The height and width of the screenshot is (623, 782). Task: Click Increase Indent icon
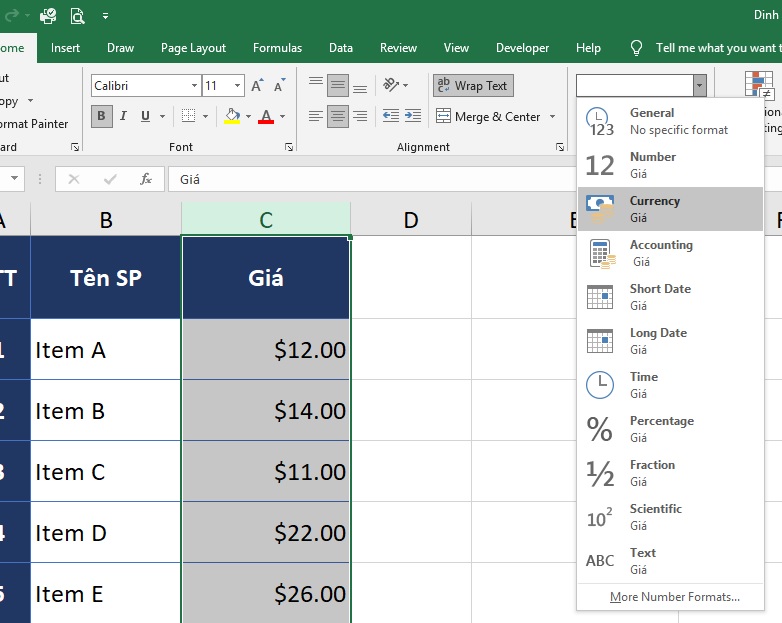pyautogui.click(x=413, y=116)
